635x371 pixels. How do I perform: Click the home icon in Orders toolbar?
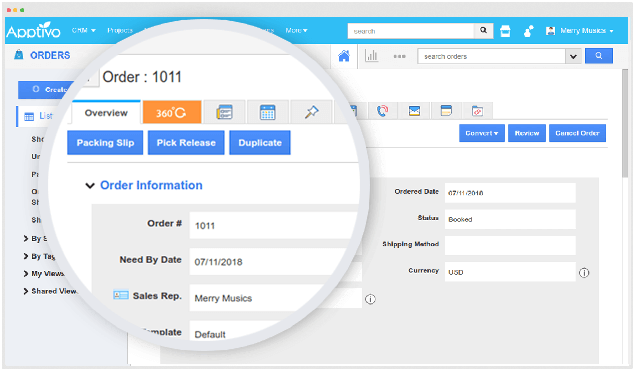tap(344, 56)
